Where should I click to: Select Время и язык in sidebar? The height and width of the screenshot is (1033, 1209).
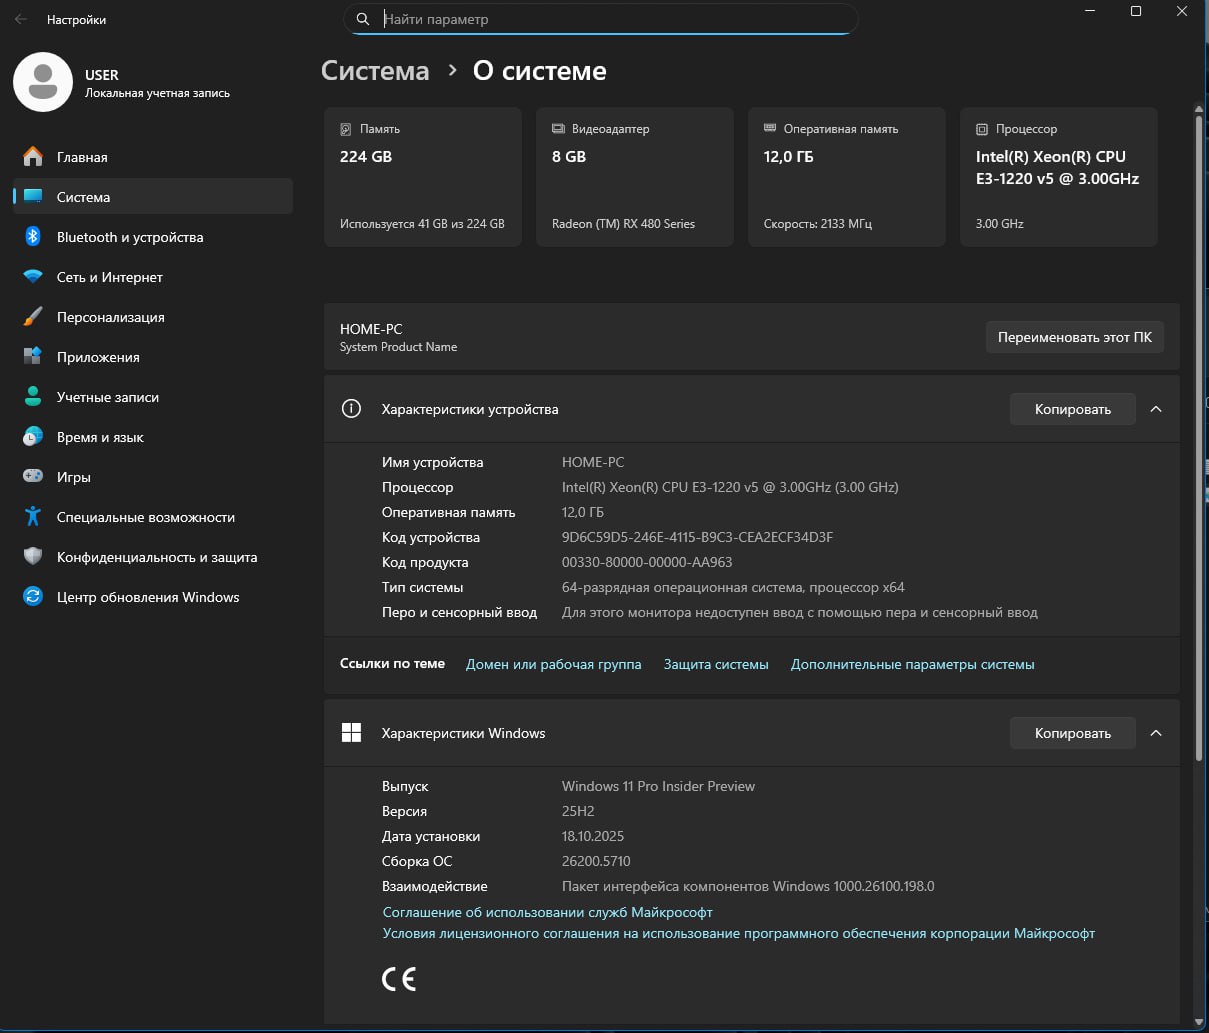tap(100, 437)
